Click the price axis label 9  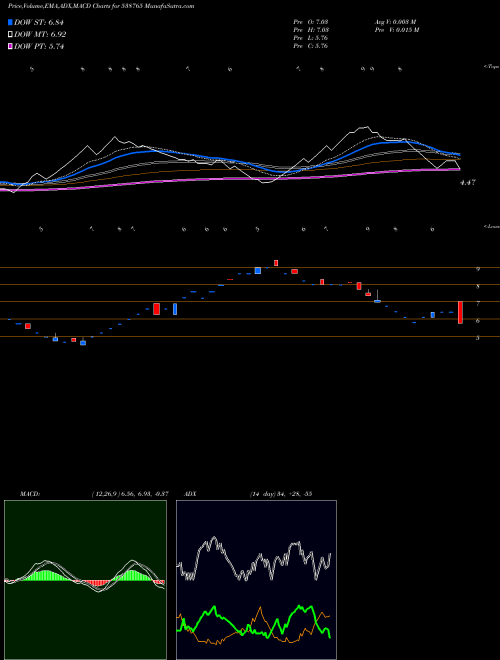(x=478, y=269)
